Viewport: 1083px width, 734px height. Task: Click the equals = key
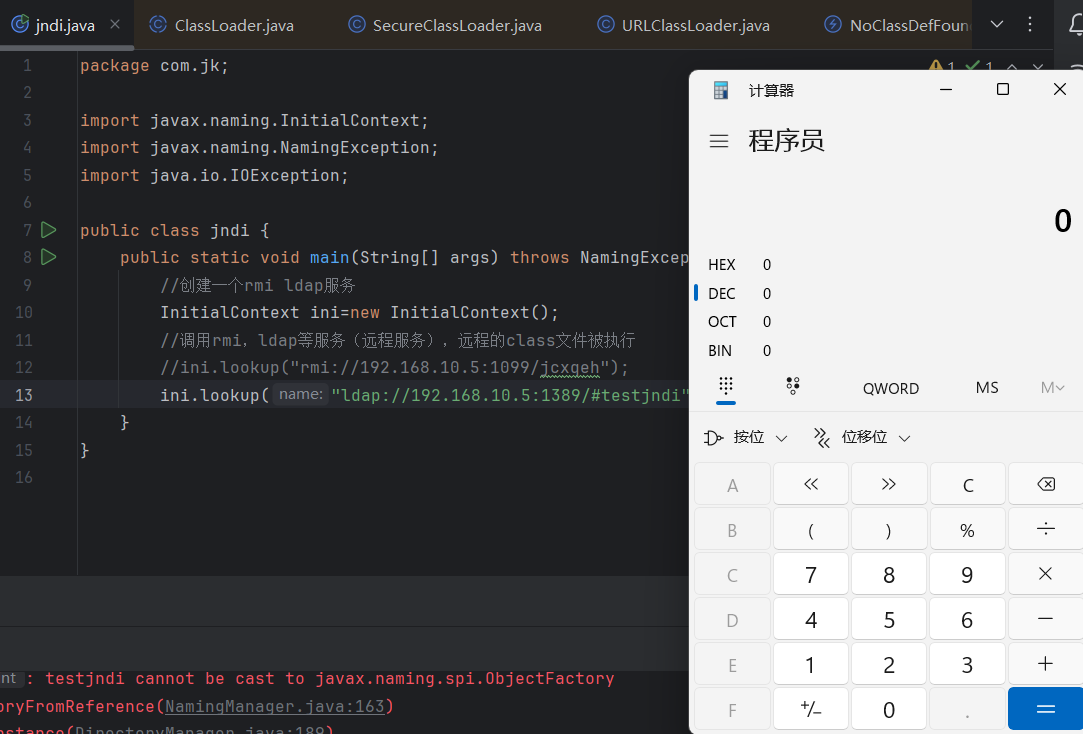tap(1046, 708)
